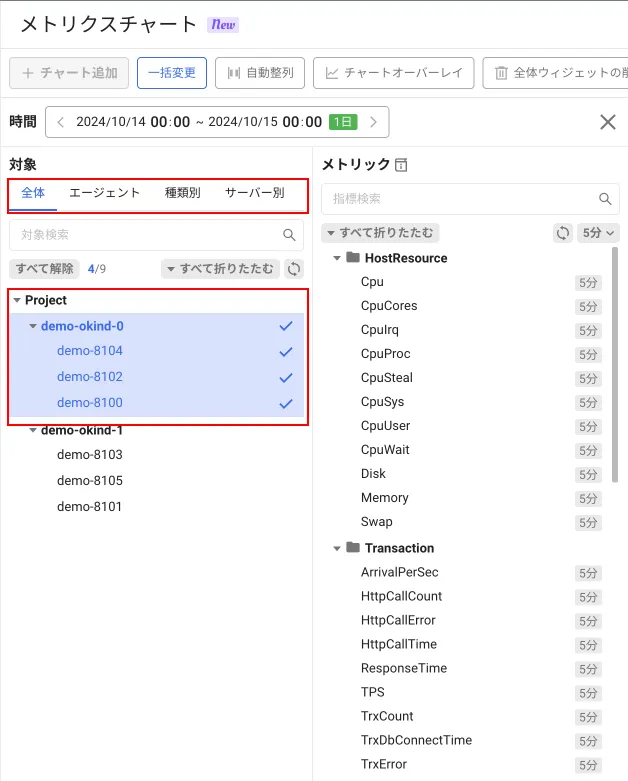Select the CpuSteal metric
This screenshot has height=781, width=628.
(386, 378)
